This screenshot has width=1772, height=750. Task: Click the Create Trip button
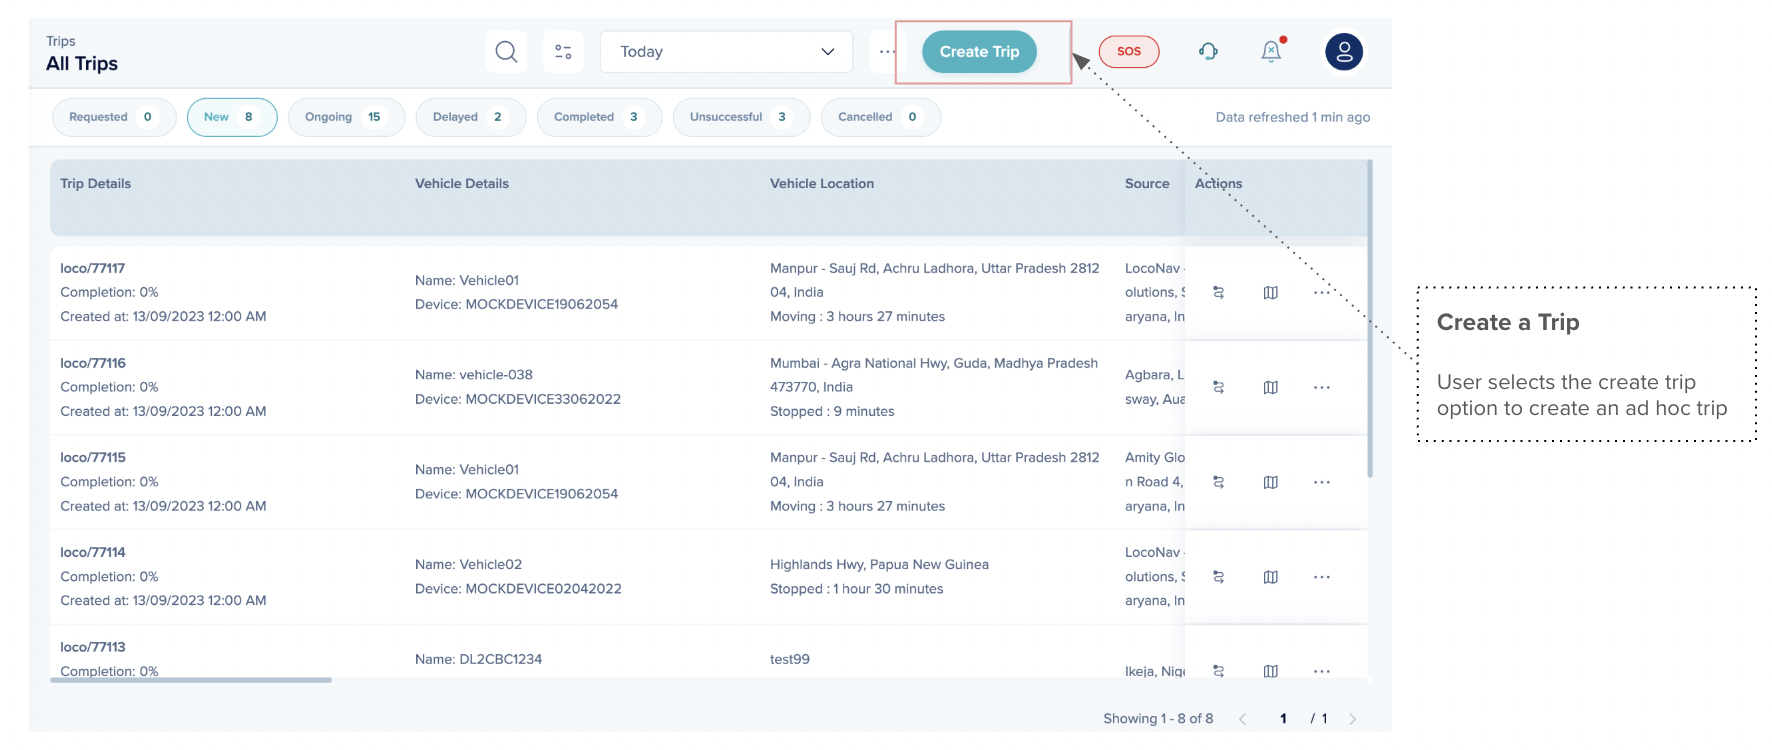[979, 52]
